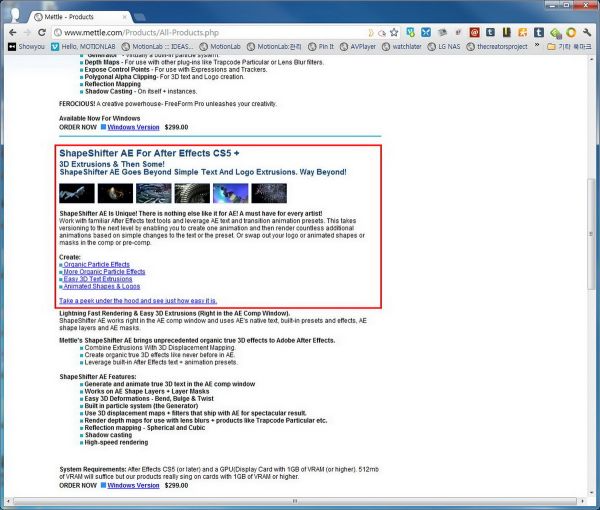
Task: Click the green-blue extension icon beside the bookmark star
Action: tap(411, 33)
